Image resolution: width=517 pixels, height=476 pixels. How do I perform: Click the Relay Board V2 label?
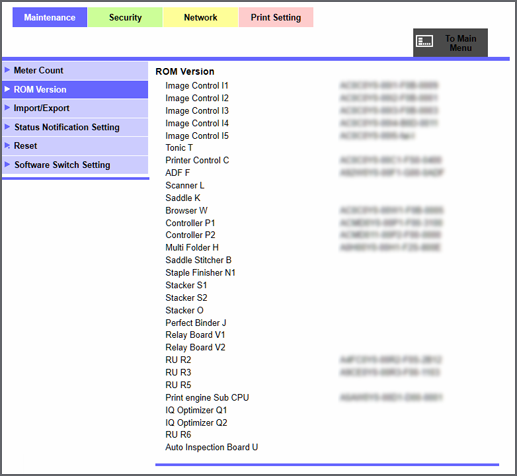click(195, 348)
